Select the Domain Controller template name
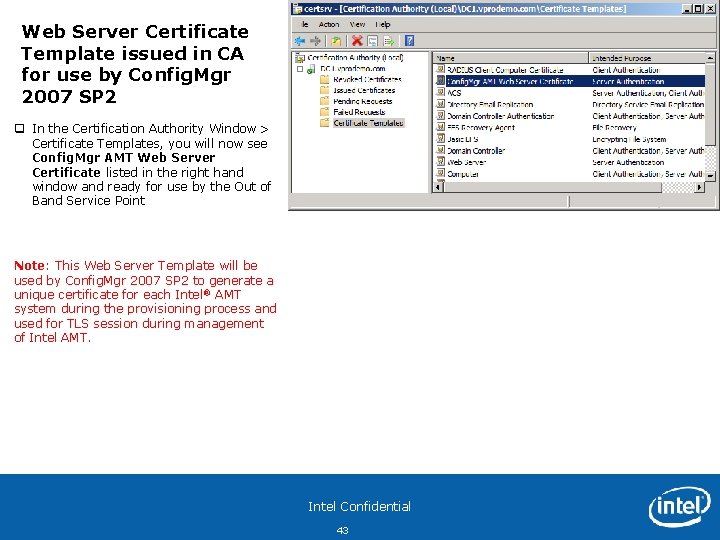 (x=476, y=151)
